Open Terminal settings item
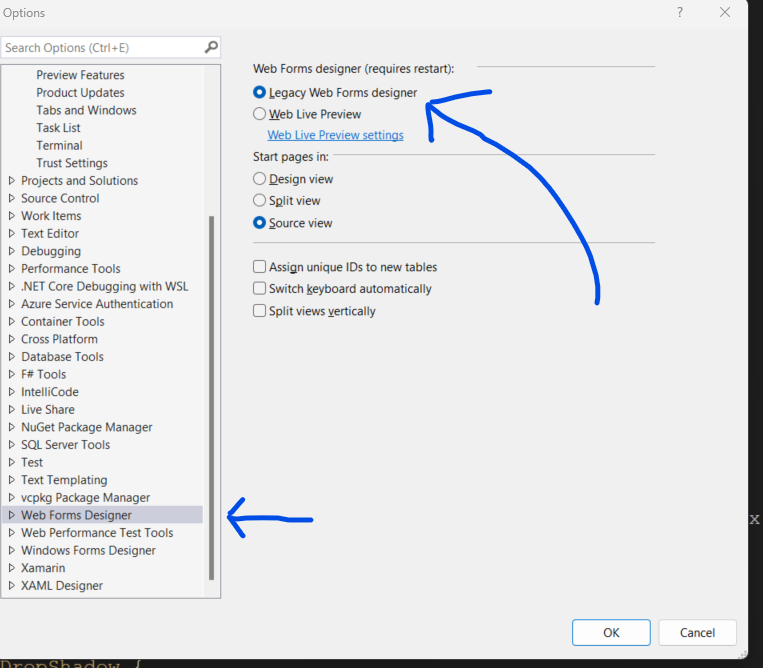Viewport: 763px width, 668px height. click(x=59, y=145)
